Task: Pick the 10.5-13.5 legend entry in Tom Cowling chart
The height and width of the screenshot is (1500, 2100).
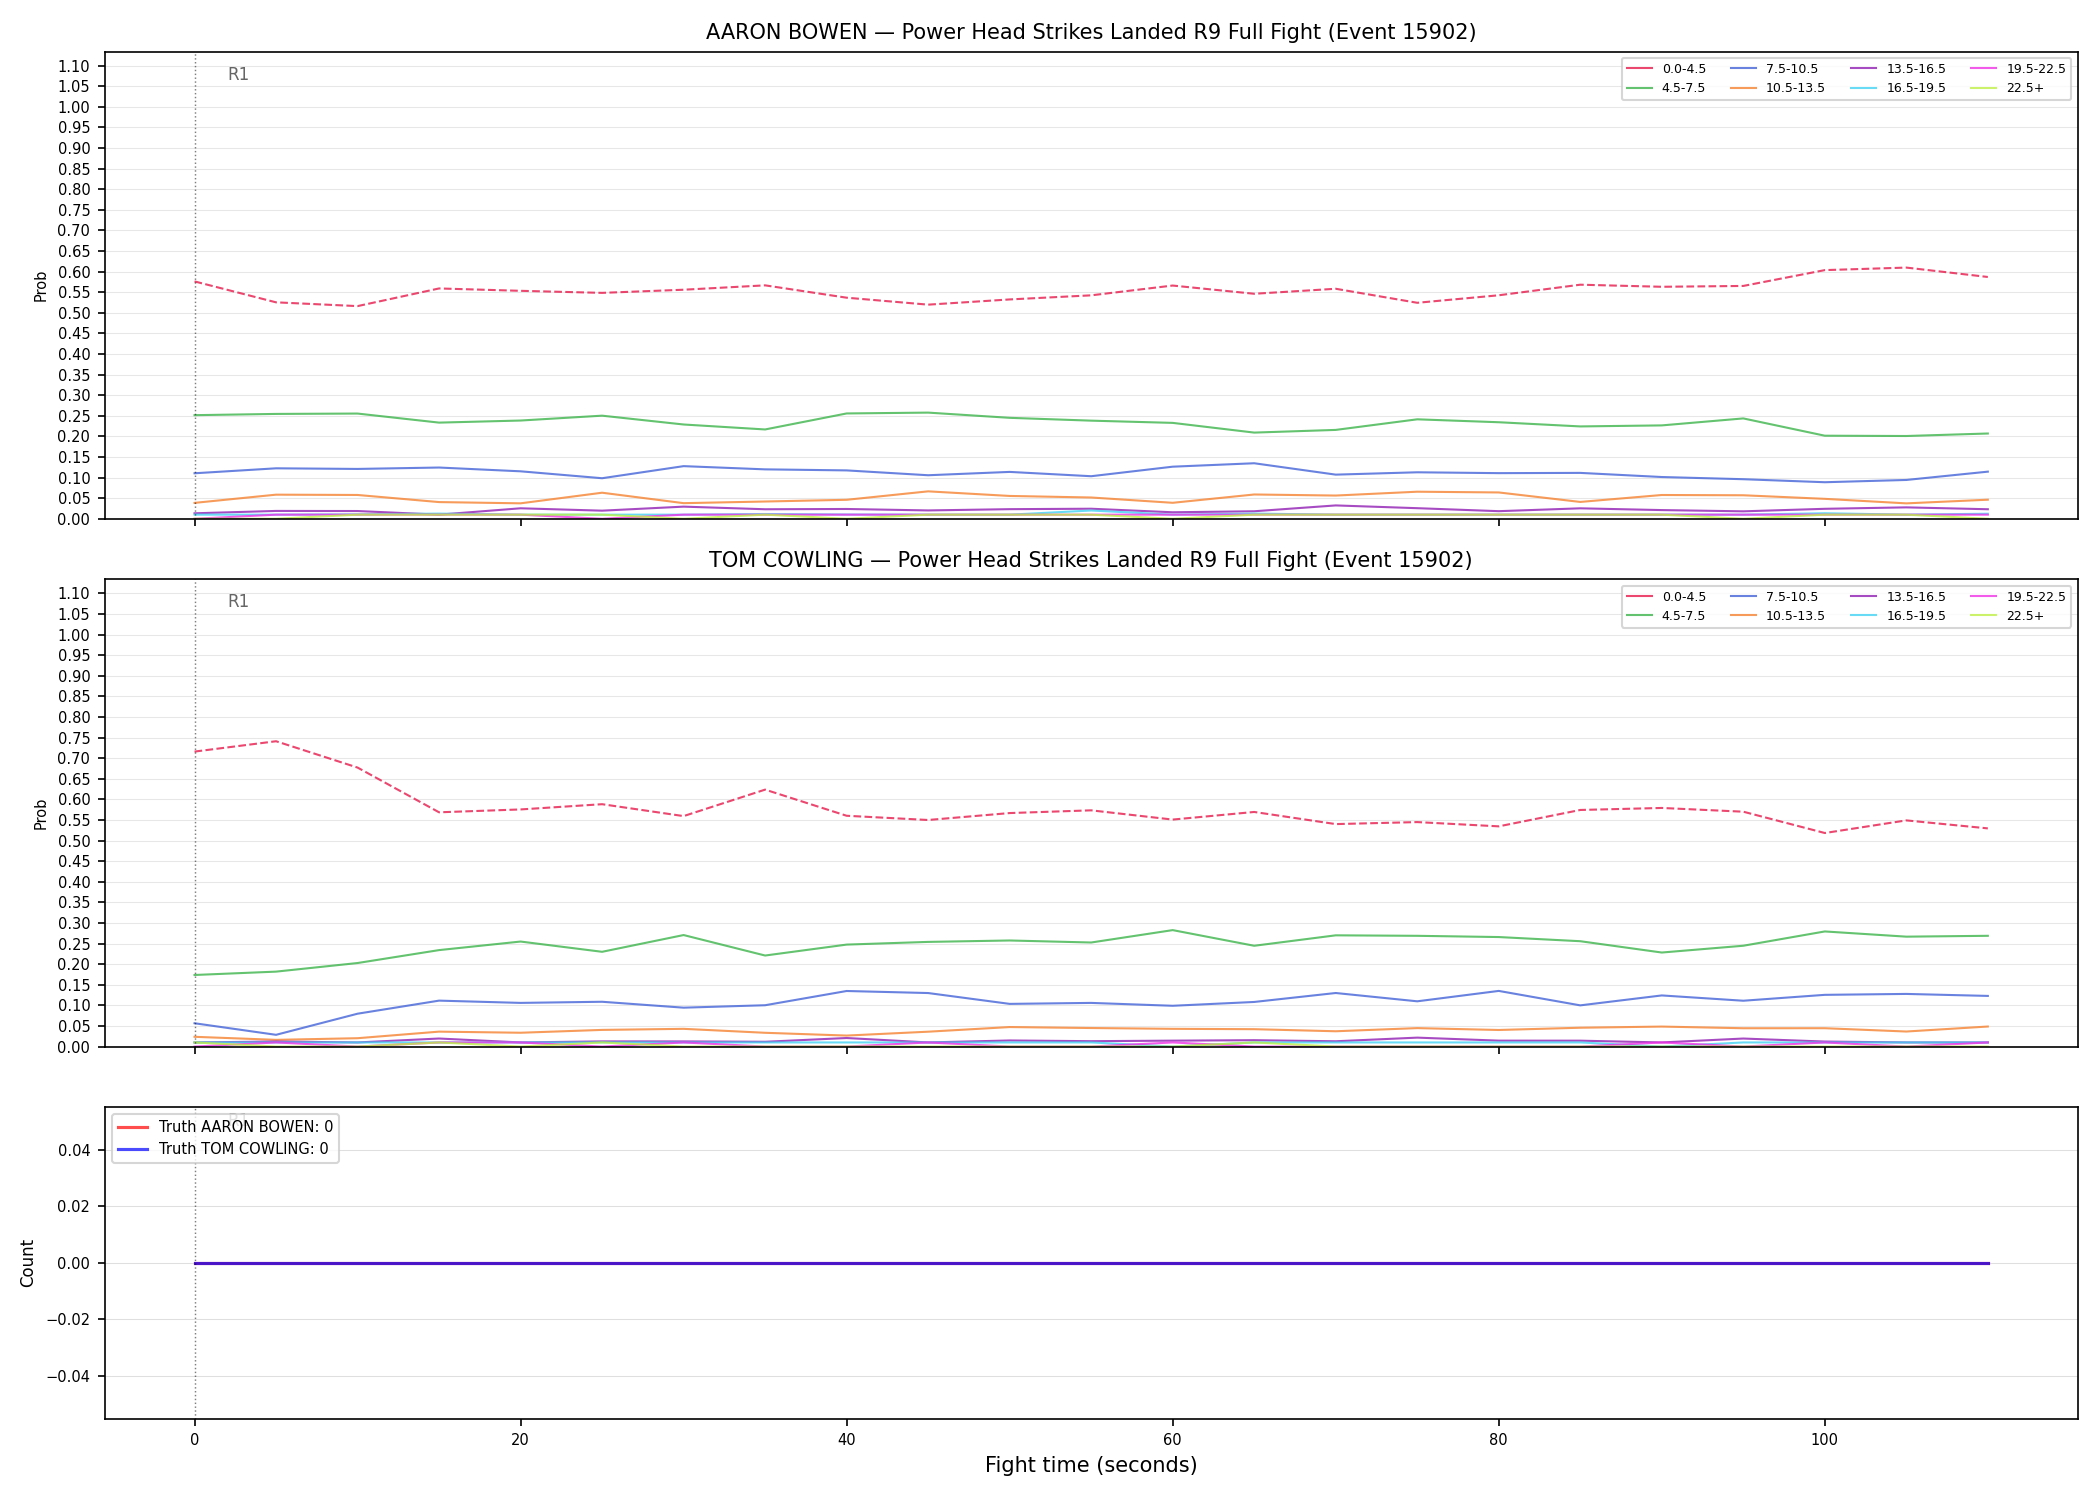Action: click(x=1777, y=616)
